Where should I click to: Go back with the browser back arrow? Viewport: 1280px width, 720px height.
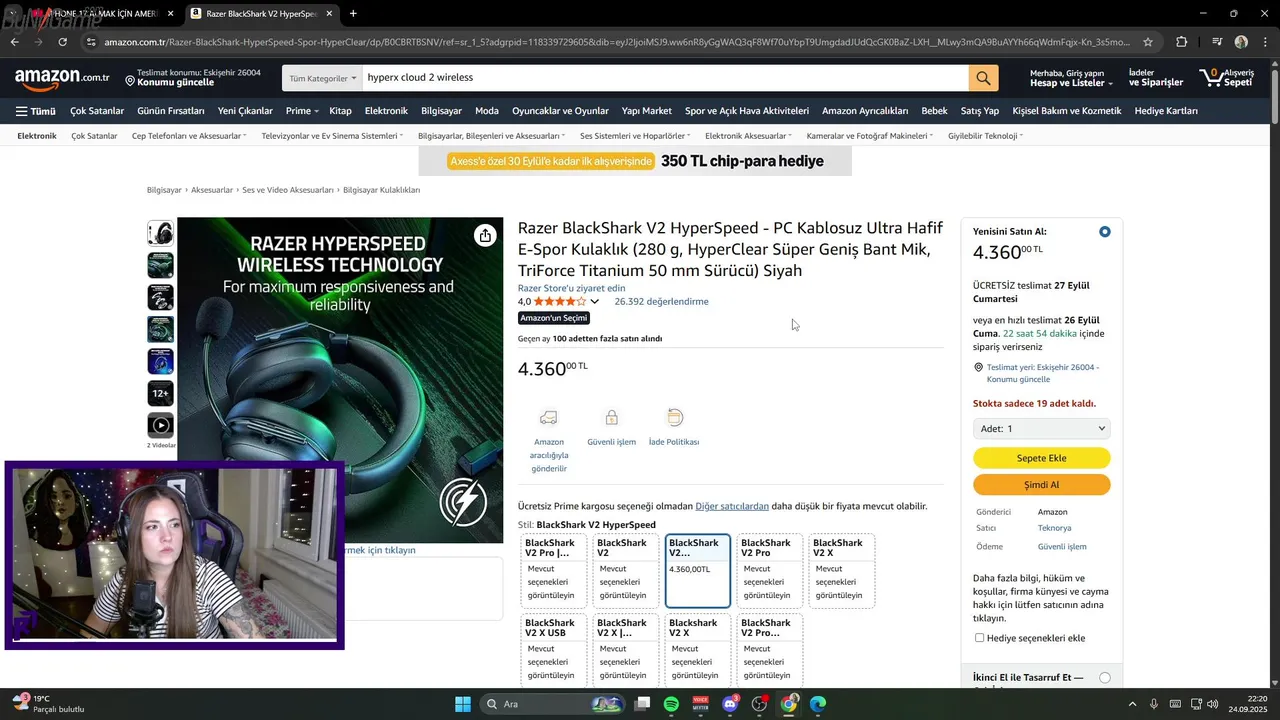point(14,42)
